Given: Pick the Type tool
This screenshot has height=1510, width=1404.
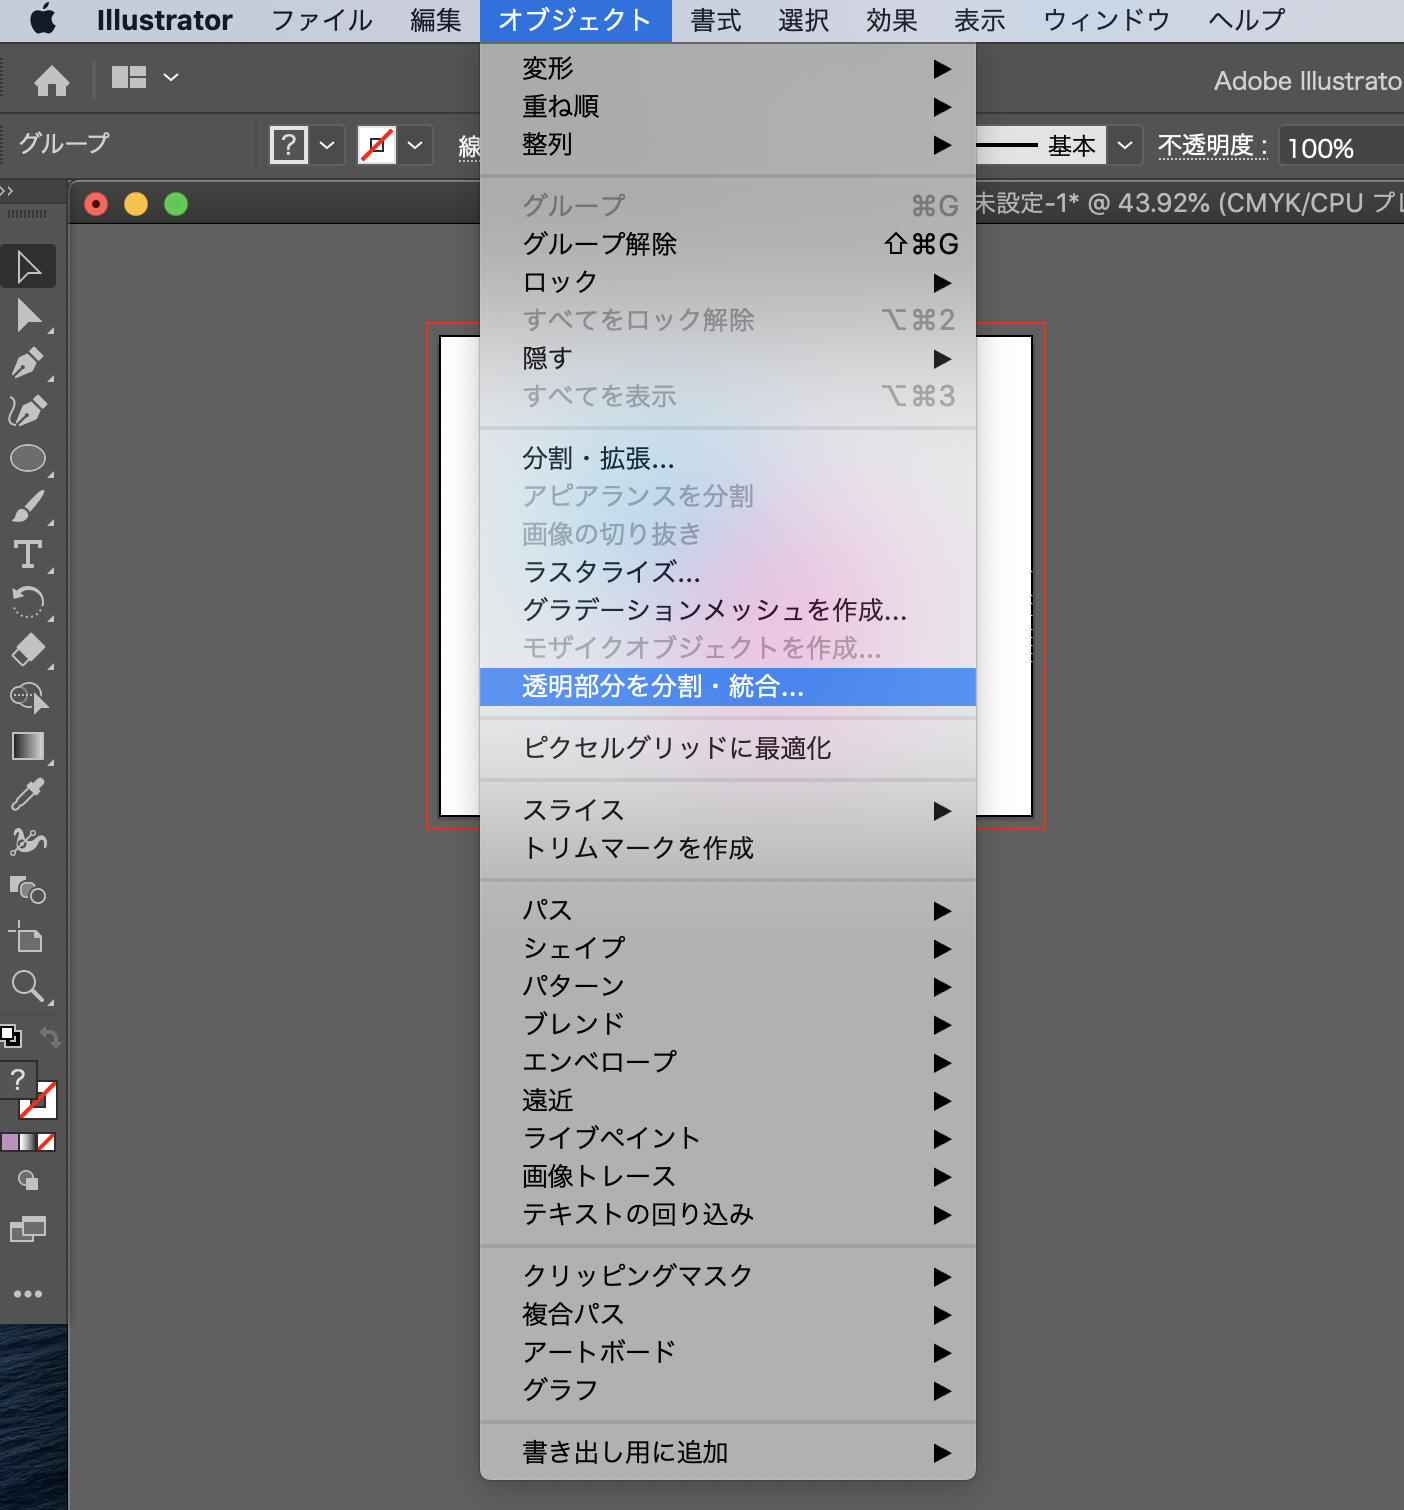Looking at the screenshot, I should point(28,554).
